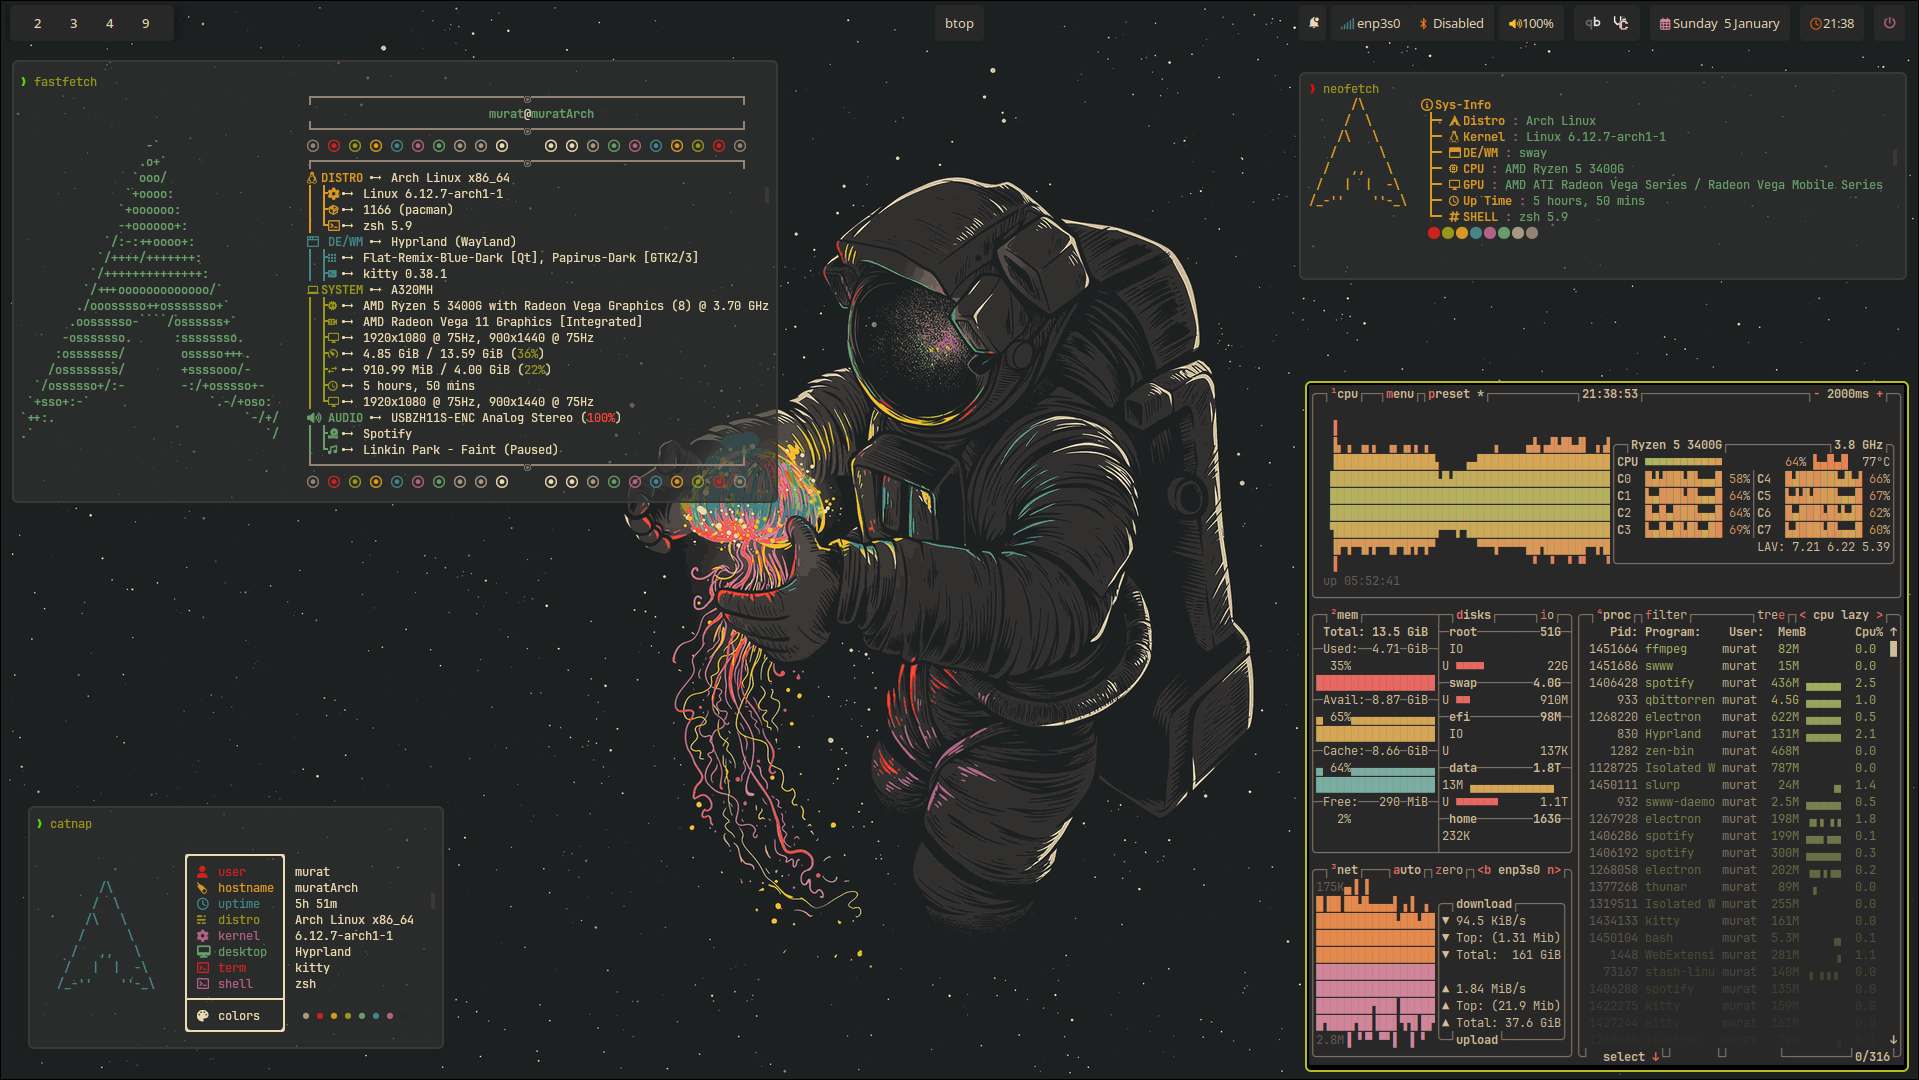The height and width of the screenshot is (1080, 1919).
Task: Click the btop window title in top bar
Action: (959, 23)
